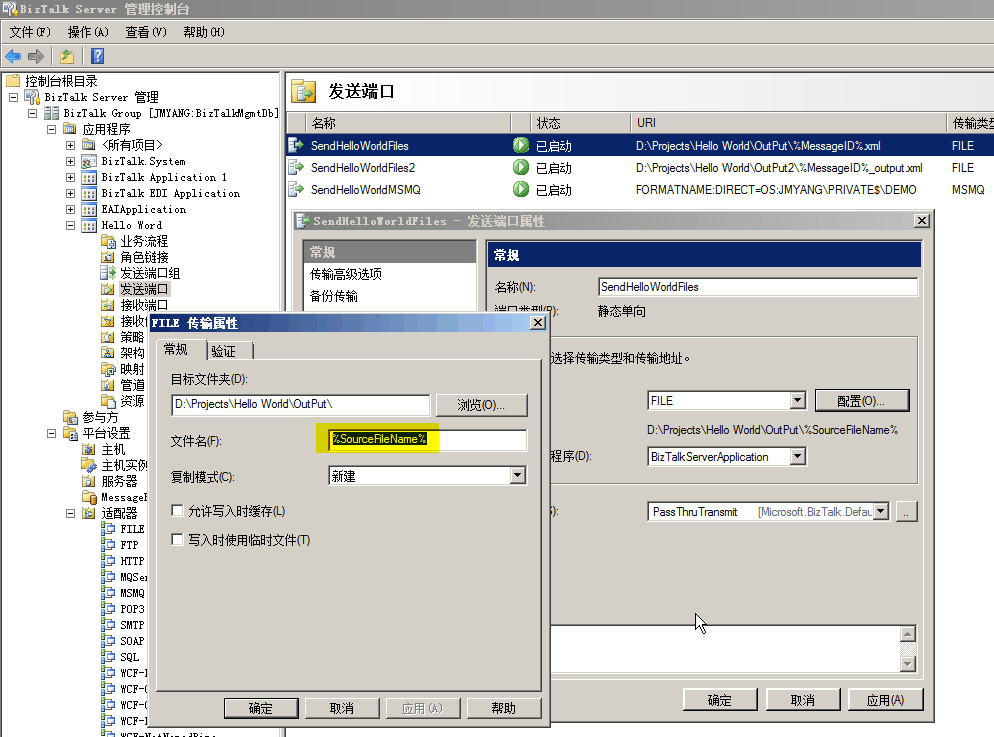Click 确定 in FILE transport dialog

point(261,708)
